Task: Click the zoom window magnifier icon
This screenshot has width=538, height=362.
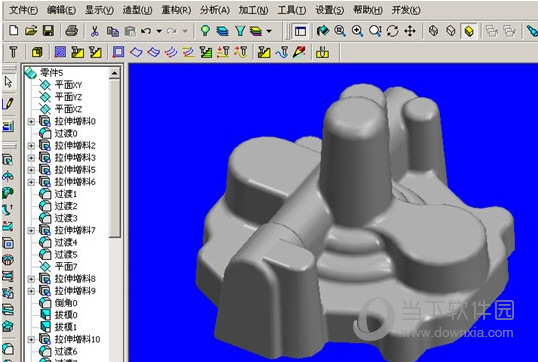Action: (340, 31)
